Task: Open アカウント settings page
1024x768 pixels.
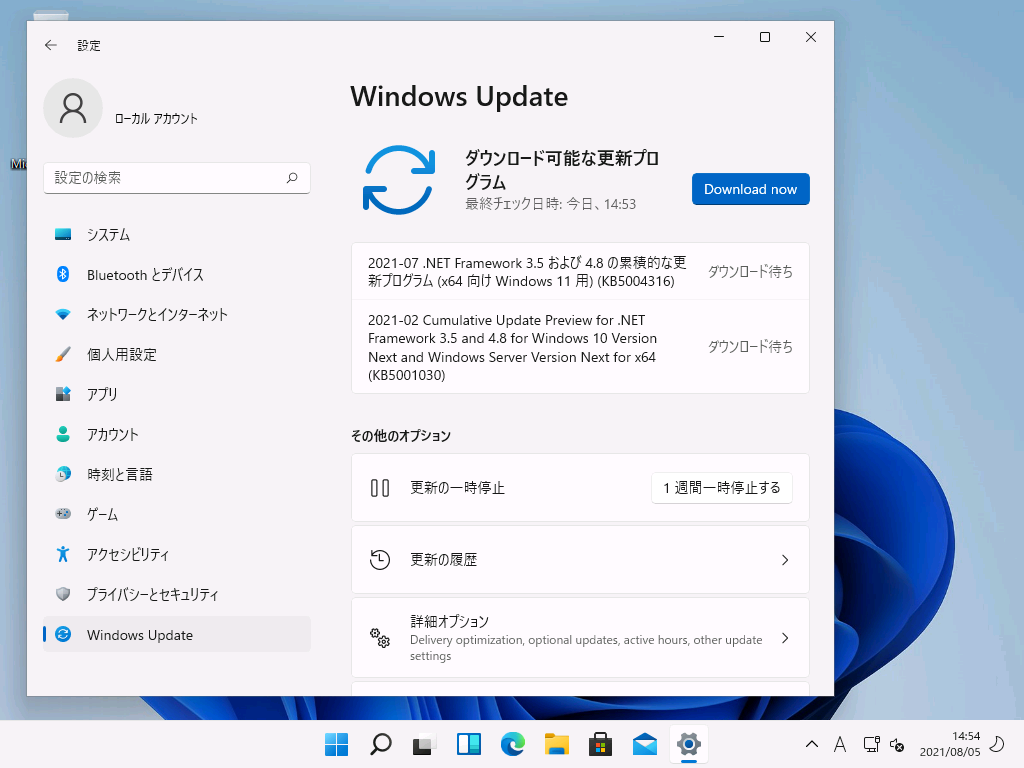Action: (x=176, y=434)
